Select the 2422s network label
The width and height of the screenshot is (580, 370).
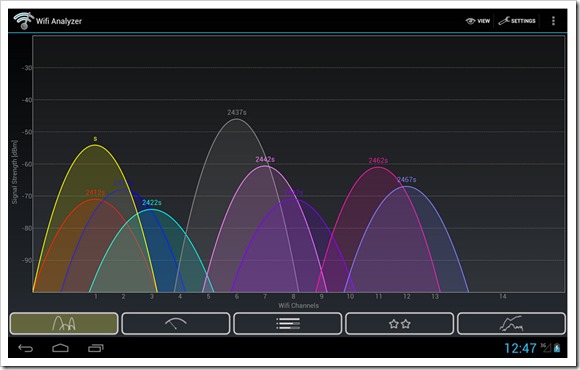[x=152, y=203]
